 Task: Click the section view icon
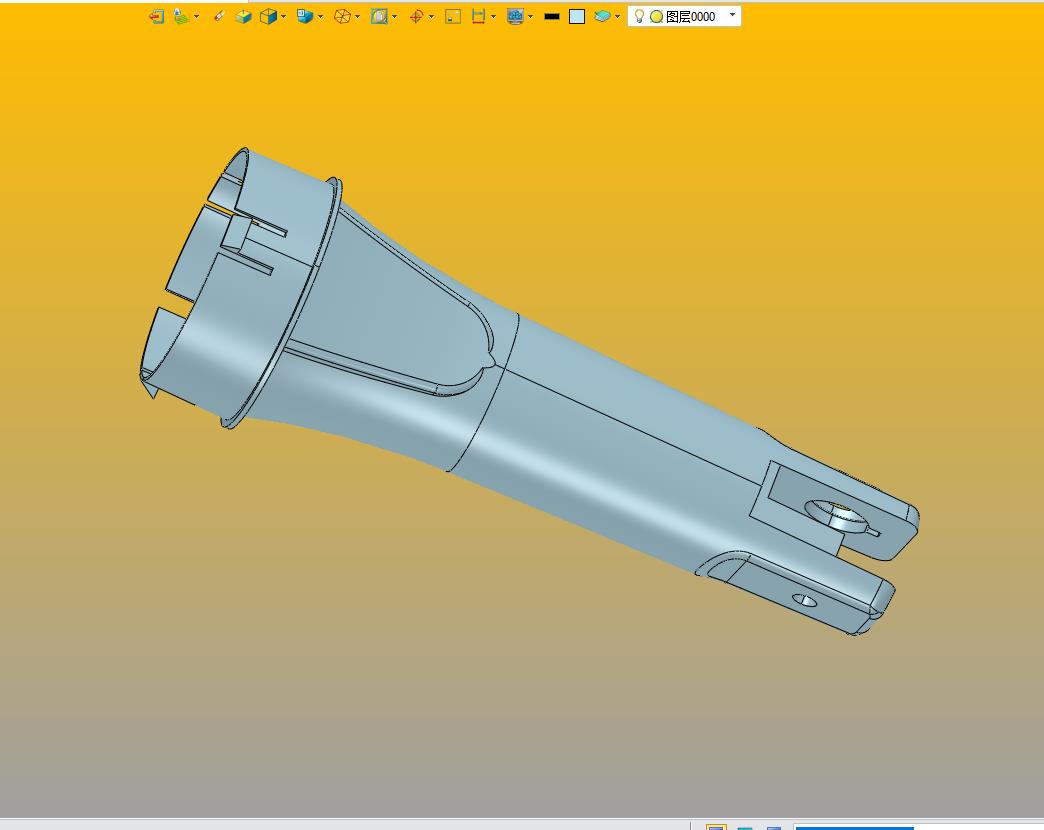[x=380, y=17]
